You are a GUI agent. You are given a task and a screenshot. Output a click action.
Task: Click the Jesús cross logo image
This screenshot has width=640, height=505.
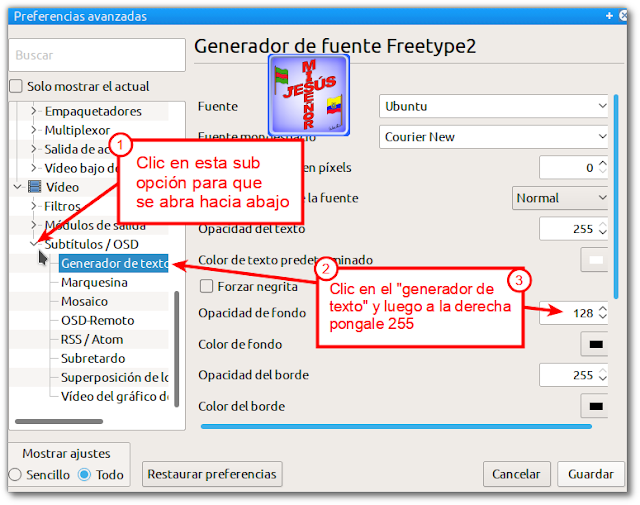point(309,95)
